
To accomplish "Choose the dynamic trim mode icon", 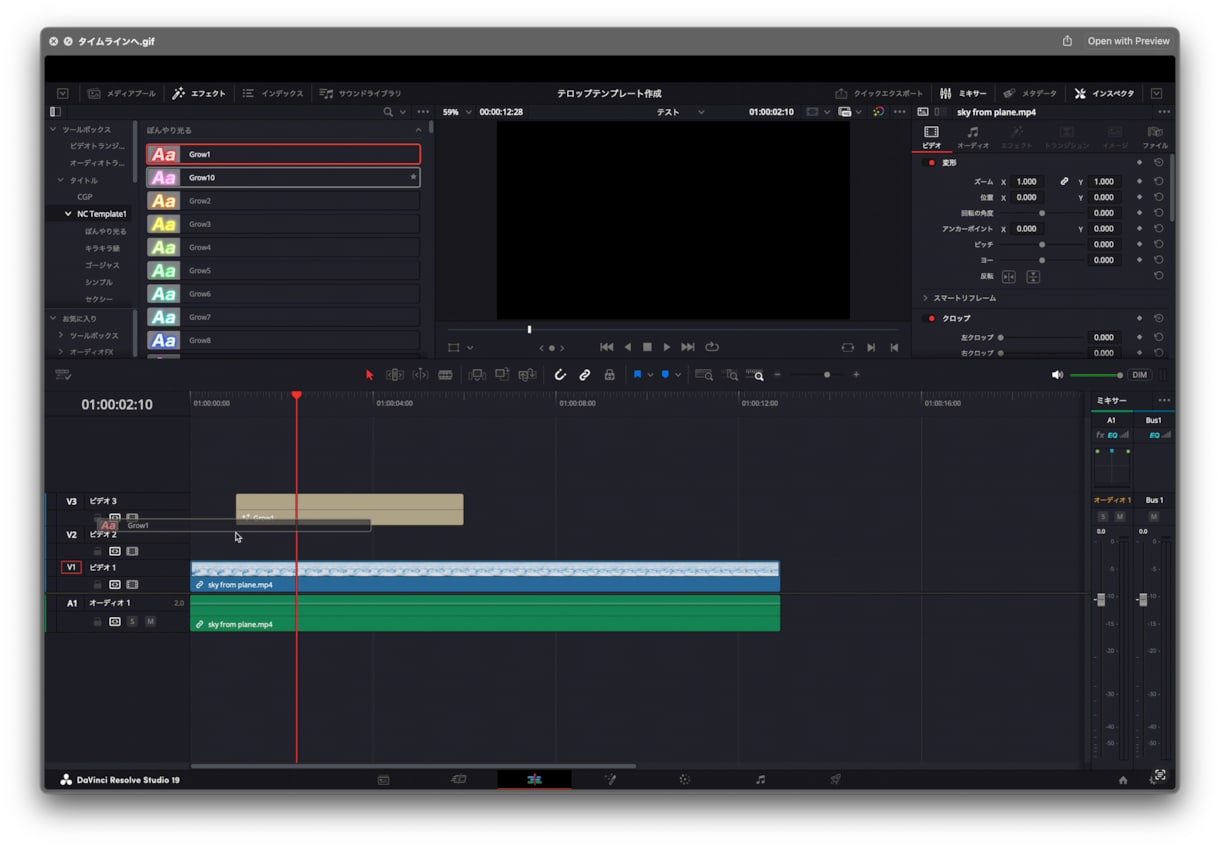I will (420, 375).
